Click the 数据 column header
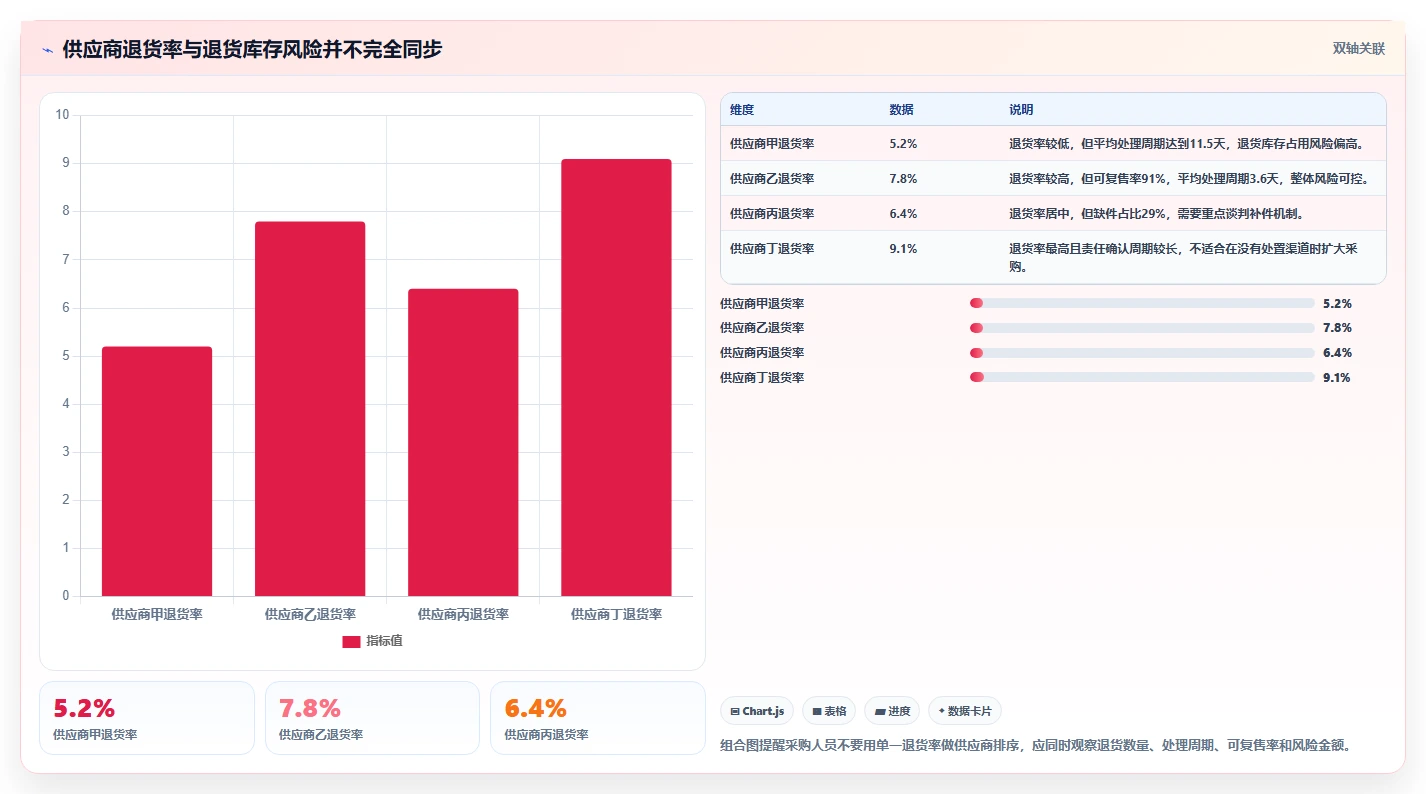The image size is (1426, 794). point(901,110)
